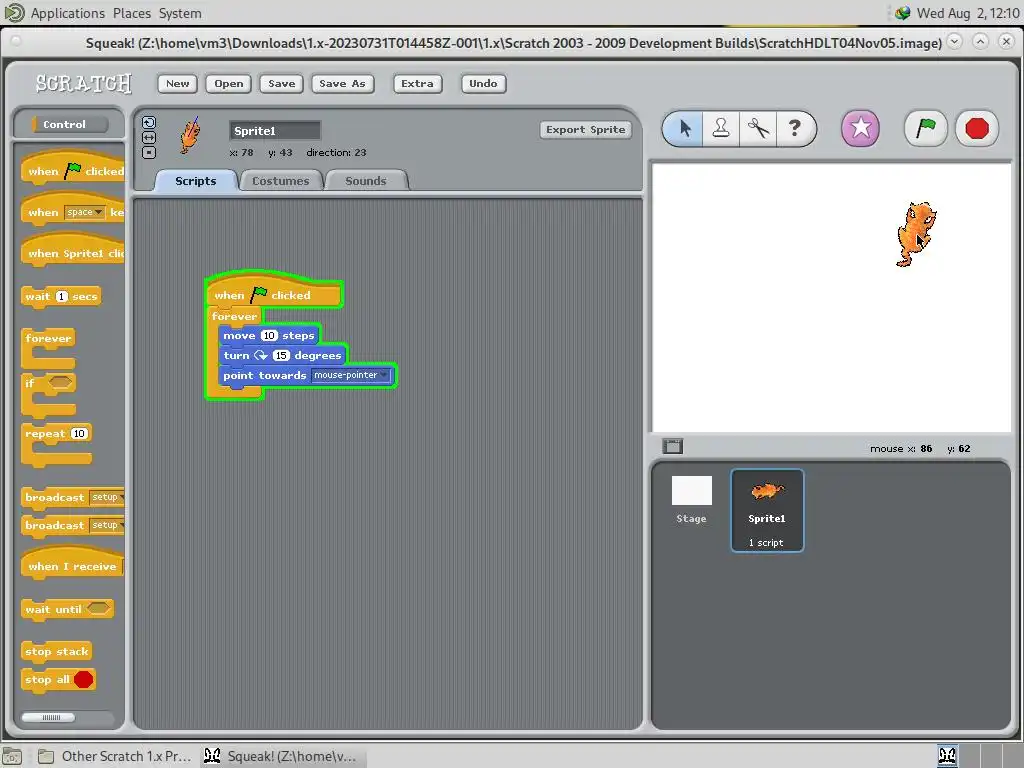Open mouse-pointer dropdown in point towards block
Image resolution: width=1024 pixels, height=768 pixels.
pos(351,375)
